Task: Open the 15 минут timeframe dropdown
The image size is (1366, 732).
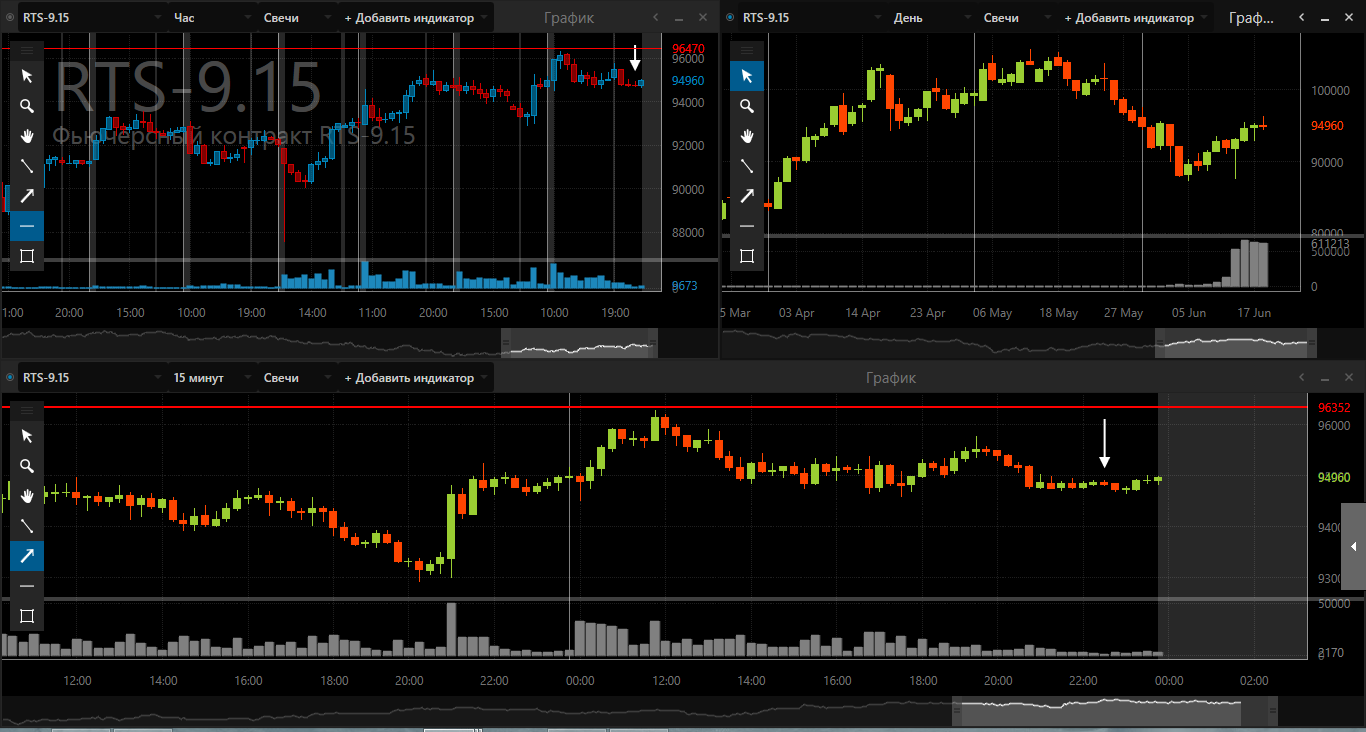Action: click(x=212, y=378)
